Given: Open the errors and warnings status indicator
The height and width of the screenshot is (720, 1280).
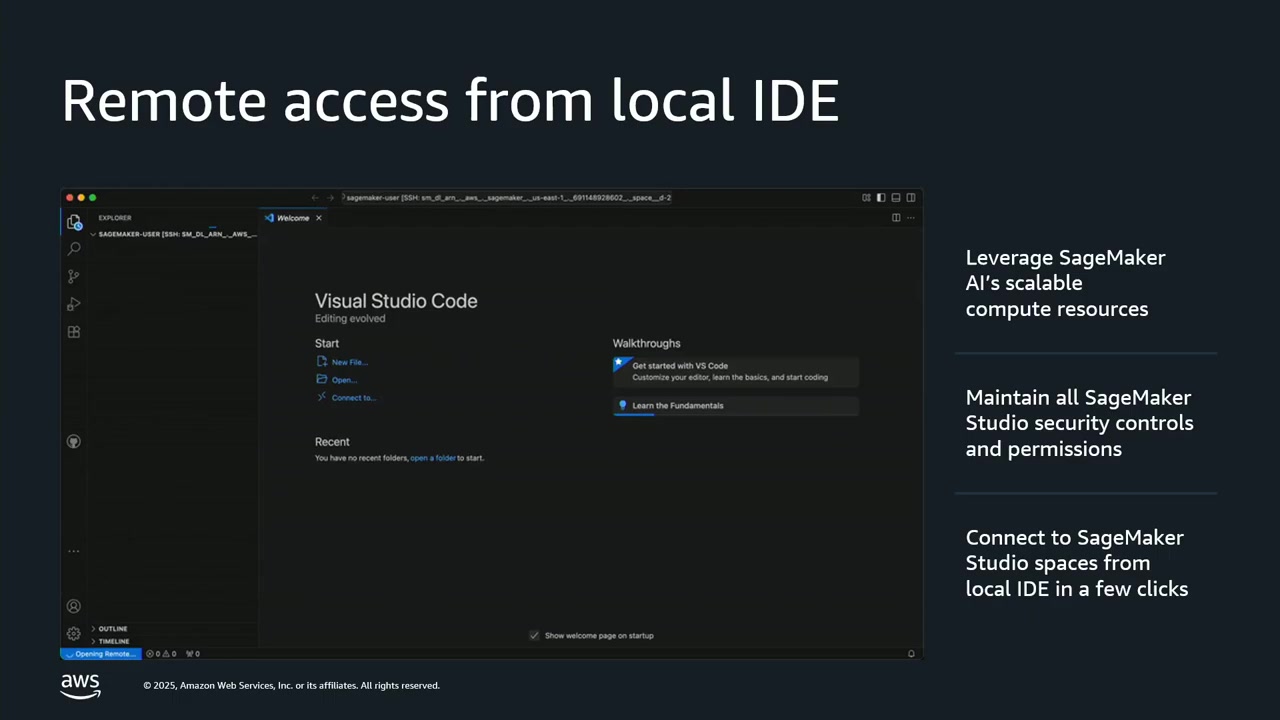Looking at the screenshot, I should [x=162, y=653].
